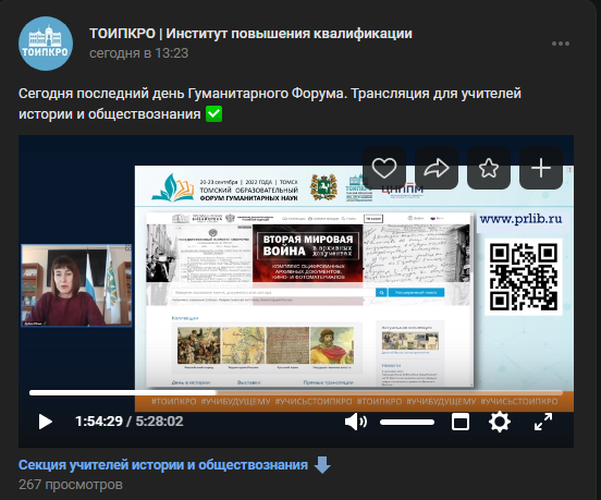601x500 pixels.
Task: Add video to bookmarks star icon
Action: [489, 168]
